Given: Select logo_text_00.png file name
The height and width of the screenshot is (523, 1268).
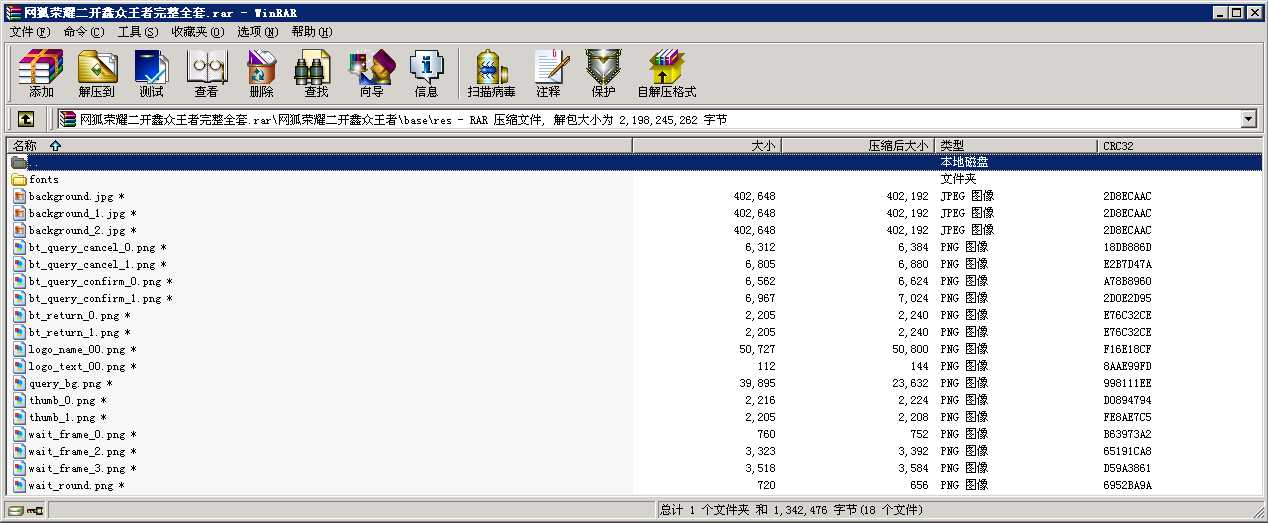Looking at the screenshot, I should pyautogui.click(x=82, y=366).
